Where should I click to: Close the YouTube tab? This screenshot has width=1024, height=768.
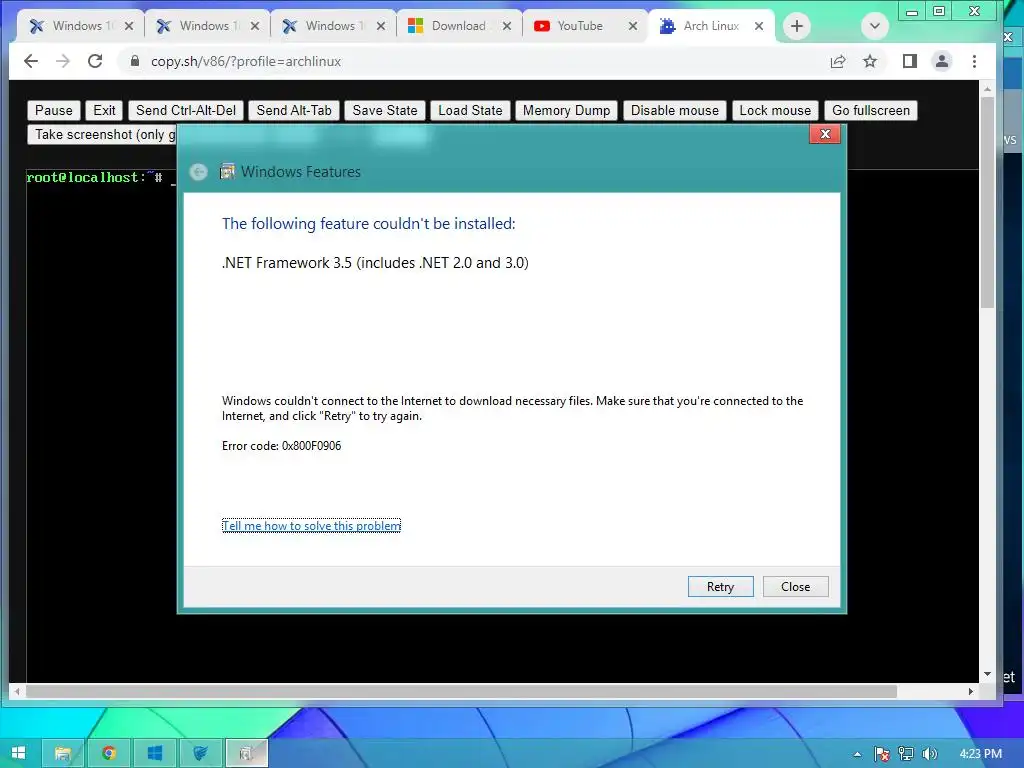coord(632,26)
